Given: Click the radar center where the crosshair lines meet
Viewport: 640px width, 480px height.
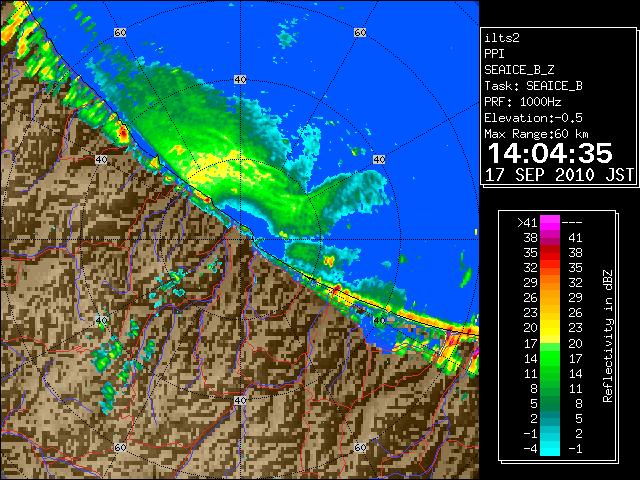Looking at the screenshot, I should pos(240,240).
